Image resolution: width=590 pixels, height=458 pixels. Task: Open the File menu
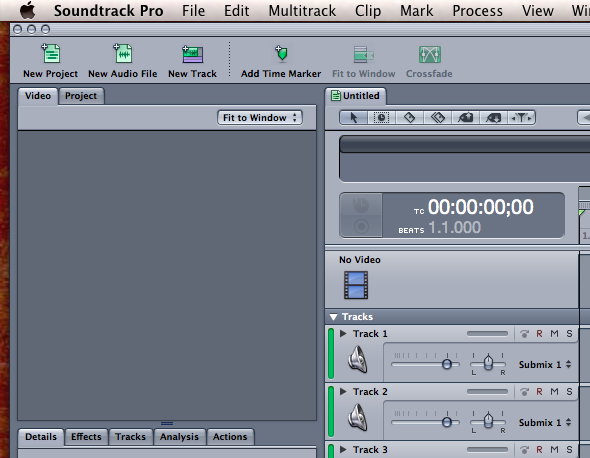pyautogui.click(x=193, y=11)
